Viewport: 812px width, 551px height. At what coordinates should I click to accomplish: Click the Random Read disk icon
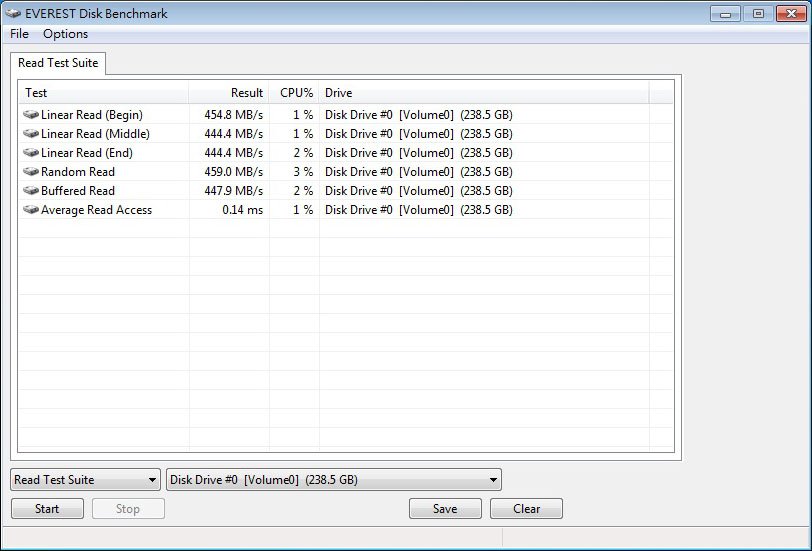click(x=31, y=171)
